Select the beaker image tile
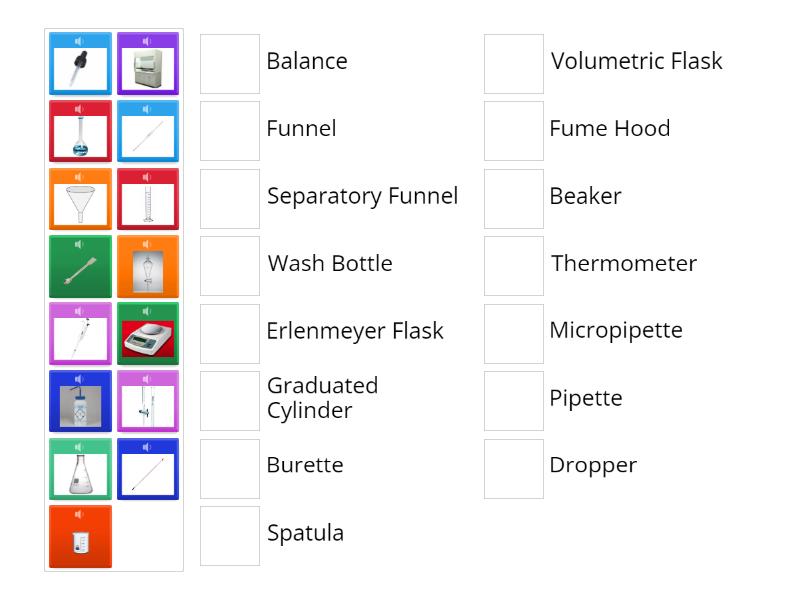800x600 pixels. point(80,534)
